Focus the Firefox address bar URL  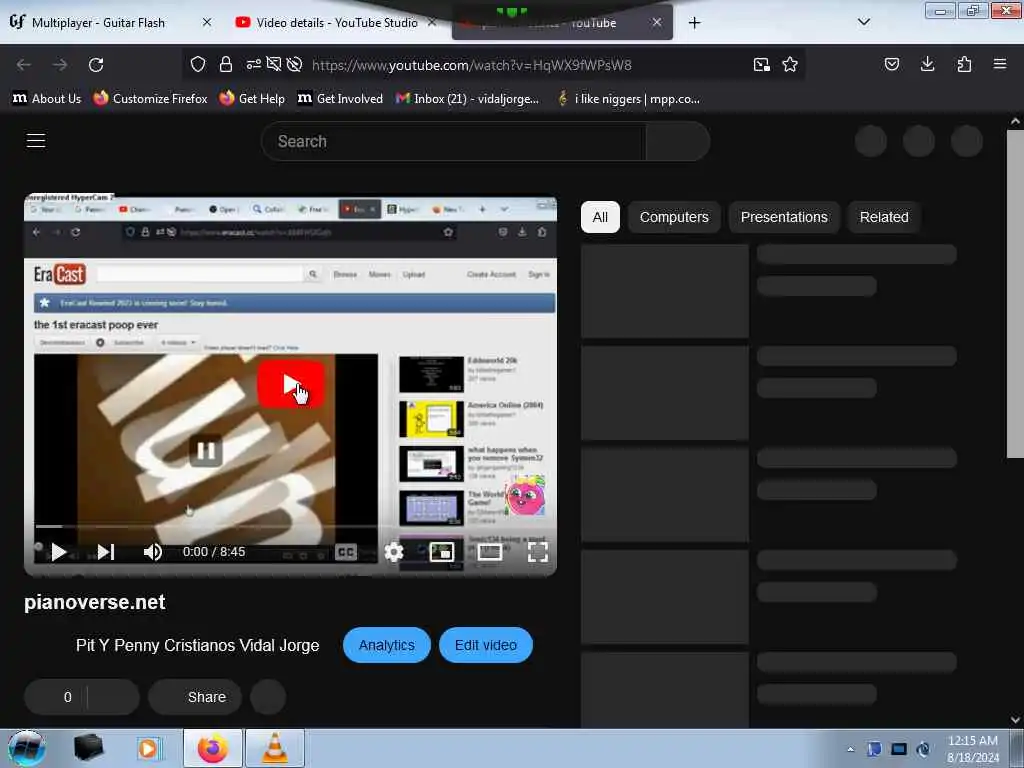point(471,65)
